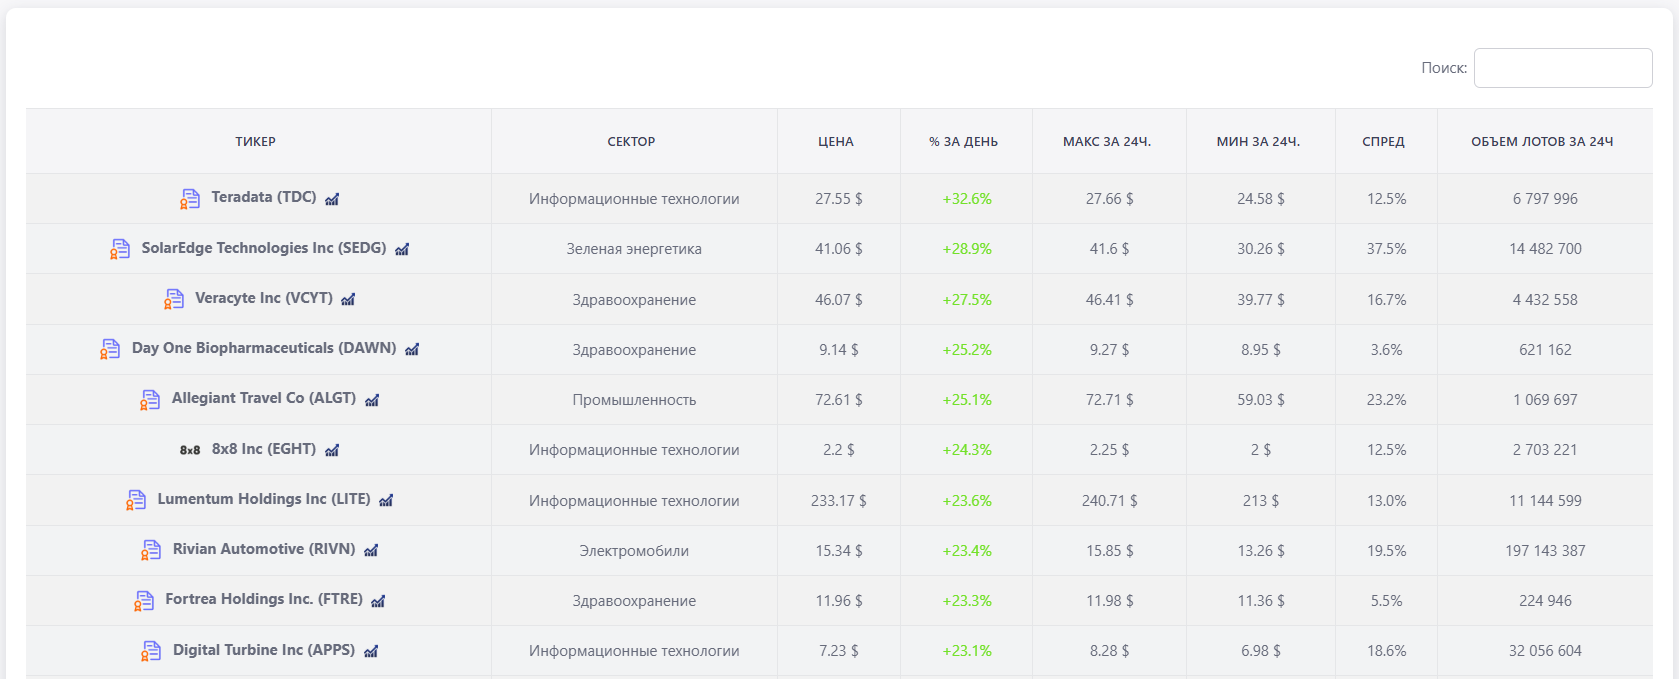
Task: Sort by the СПРЕД column header
Action: coord(1383,142)
